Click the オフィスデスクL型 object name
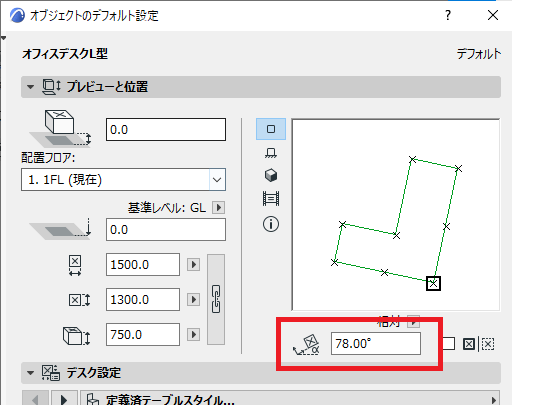 (65, 54)
